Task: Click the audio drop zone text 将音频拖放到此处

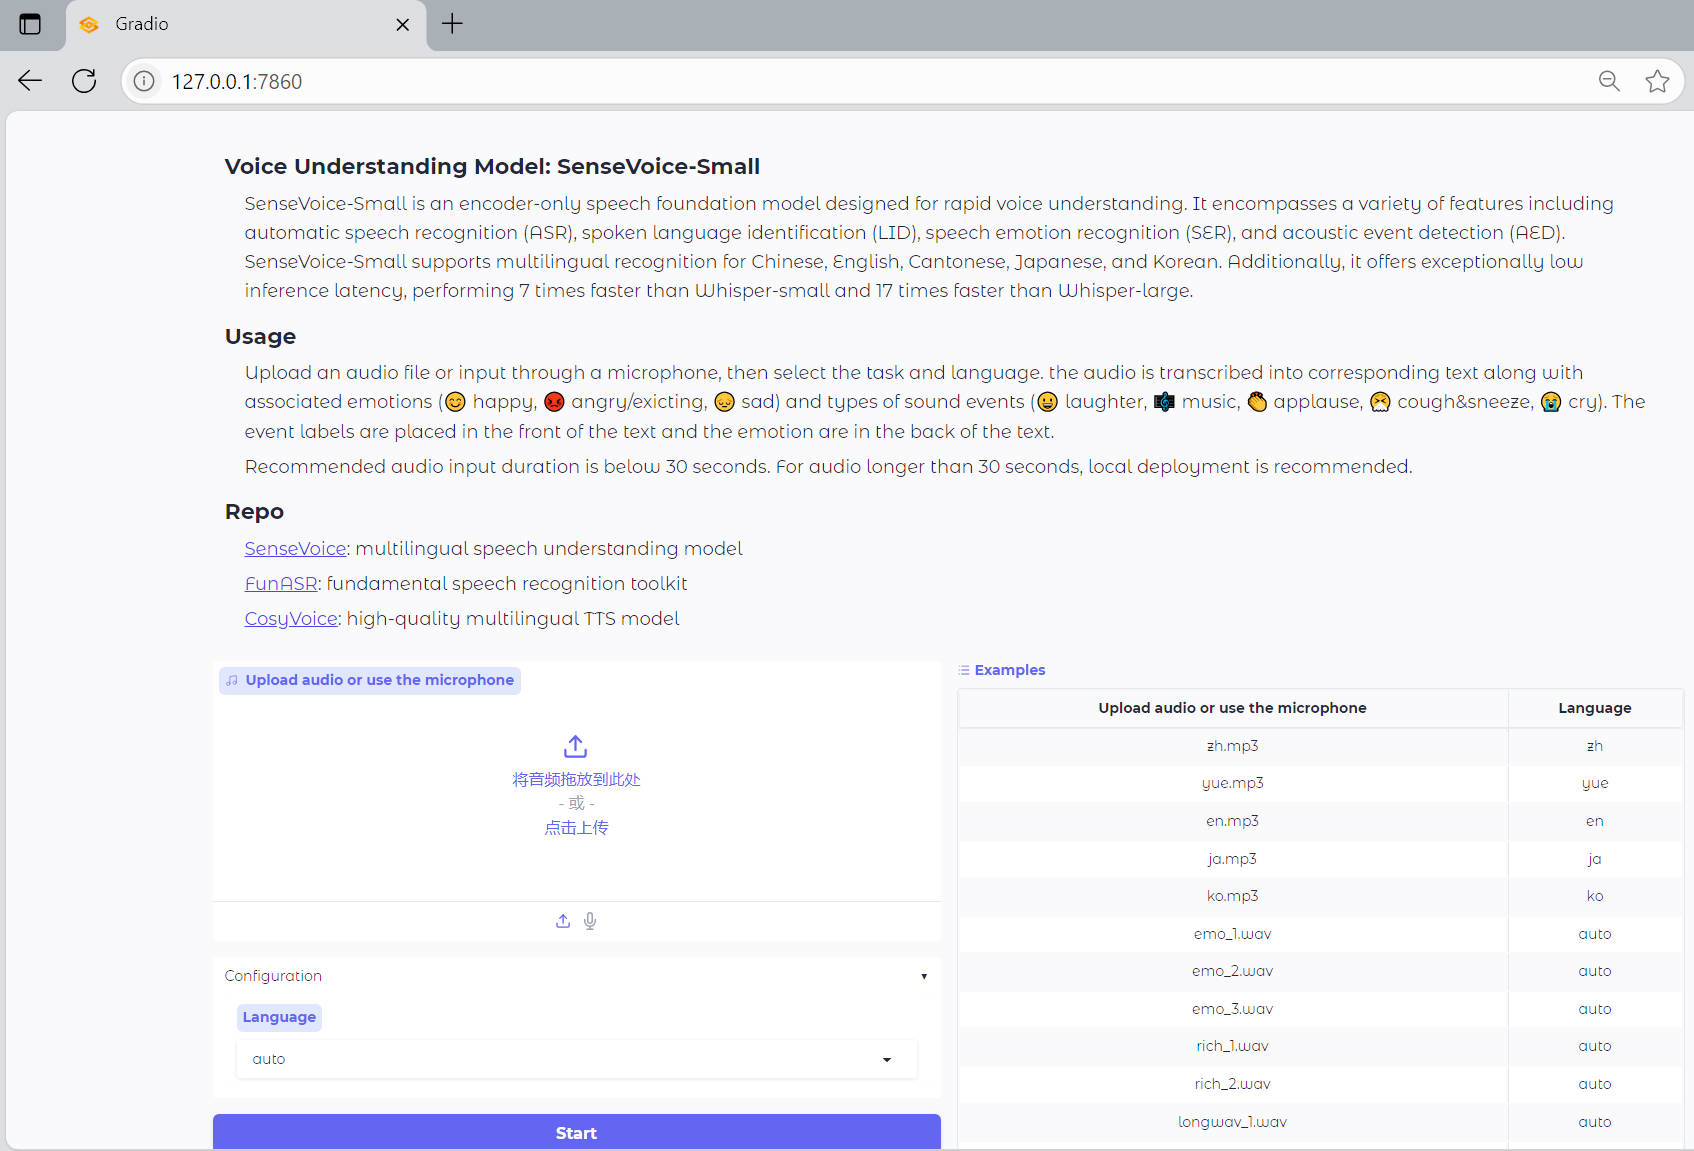Action: click(576, 779)
